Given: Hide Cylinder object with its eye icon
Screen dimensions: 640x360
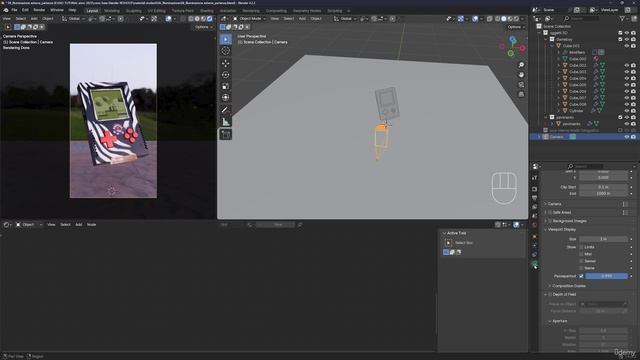Looking at the screenshot, I should pos(627,111).
